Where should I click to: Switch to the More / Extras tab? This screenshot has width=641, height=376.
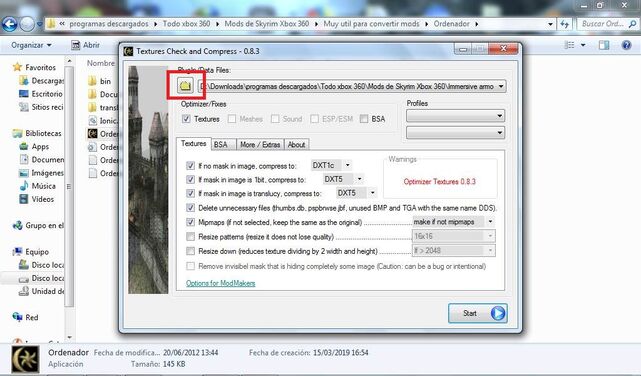(260, 145)
